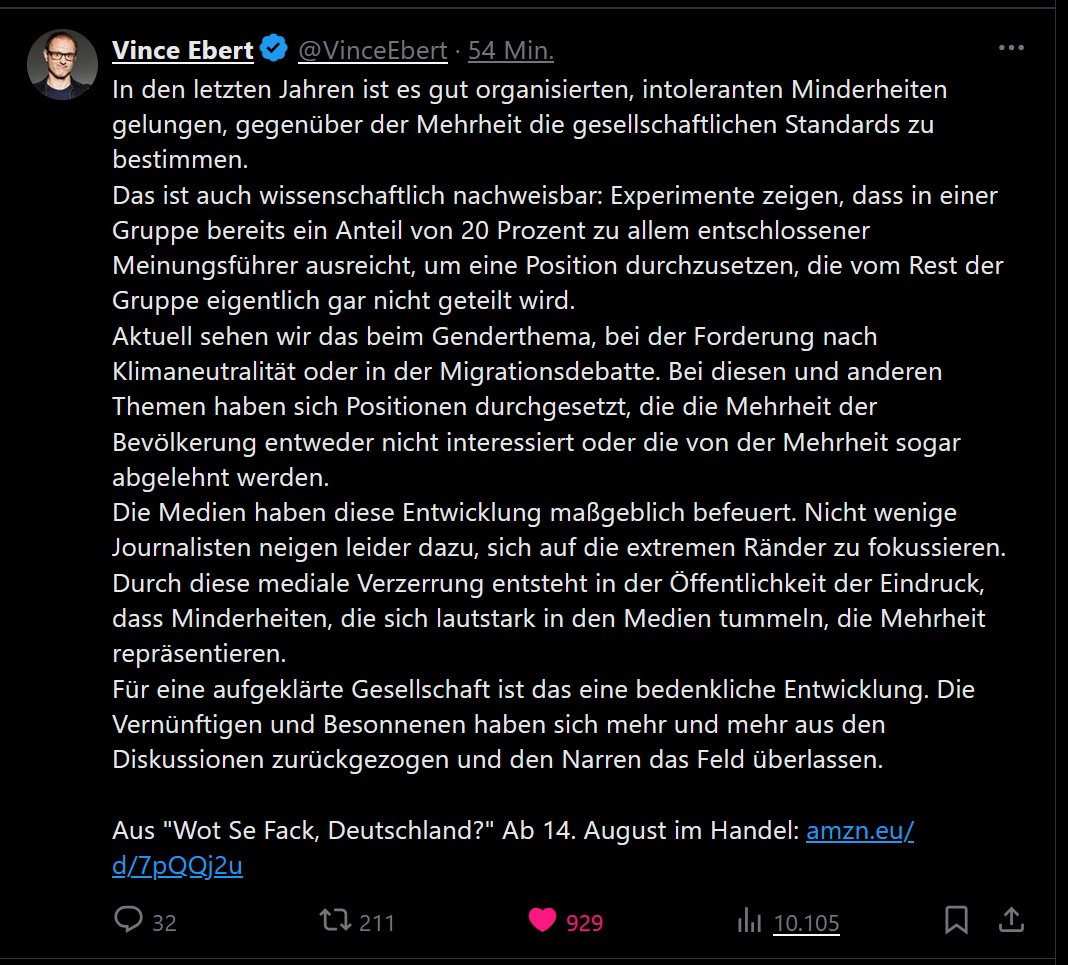Screen dimensions: 1068x965
Task: Click the blue verified badge
Action: 273,49
